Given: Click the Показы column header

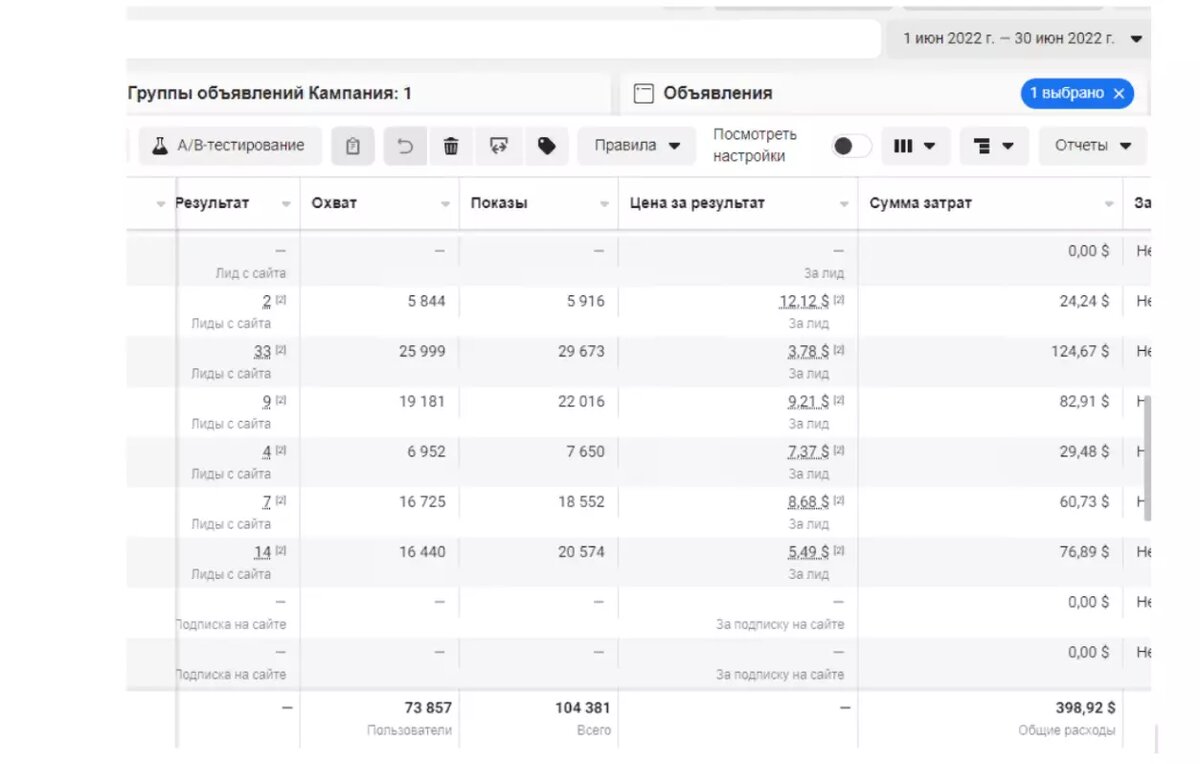Looking at the screenshot, I should (x=499, y=203).
